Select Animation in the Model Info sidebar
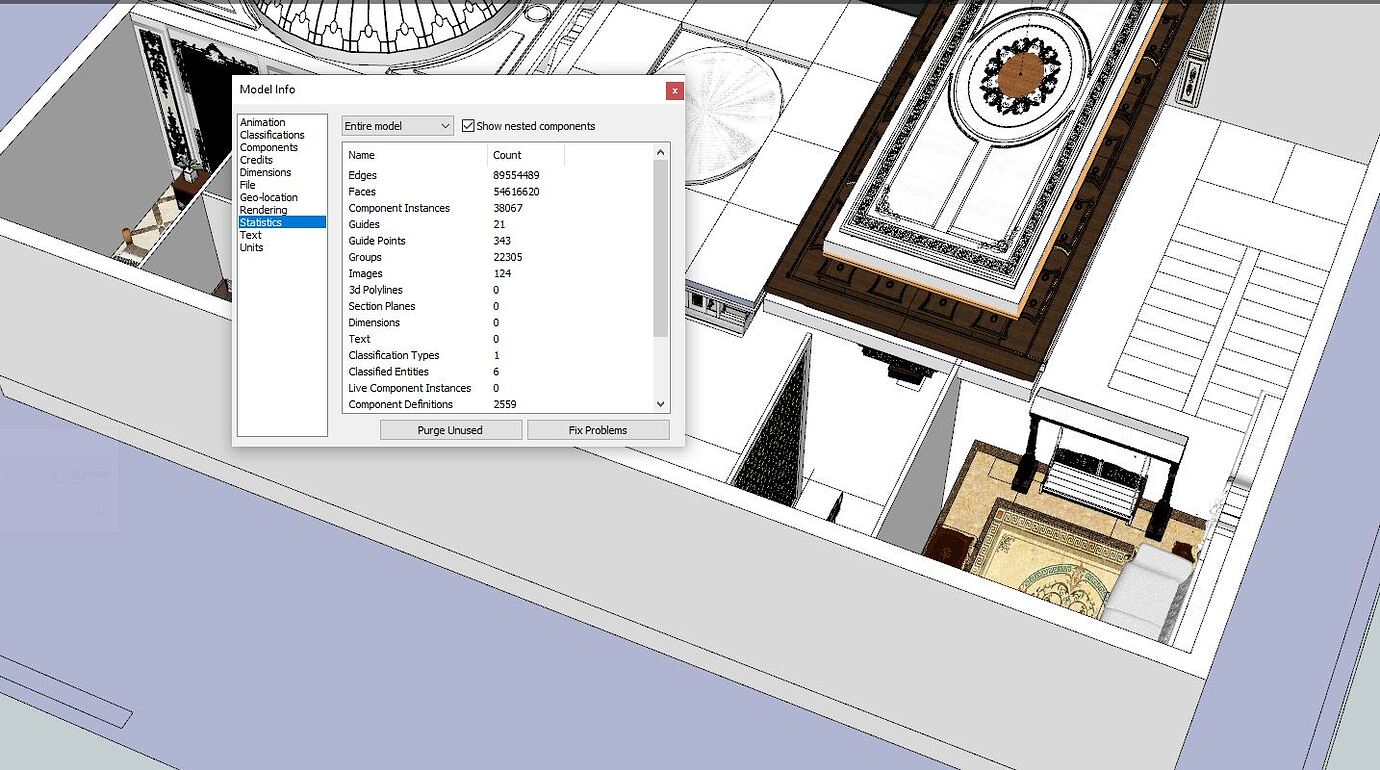This screenshot has width=1380, height=770. click(261, 121)
